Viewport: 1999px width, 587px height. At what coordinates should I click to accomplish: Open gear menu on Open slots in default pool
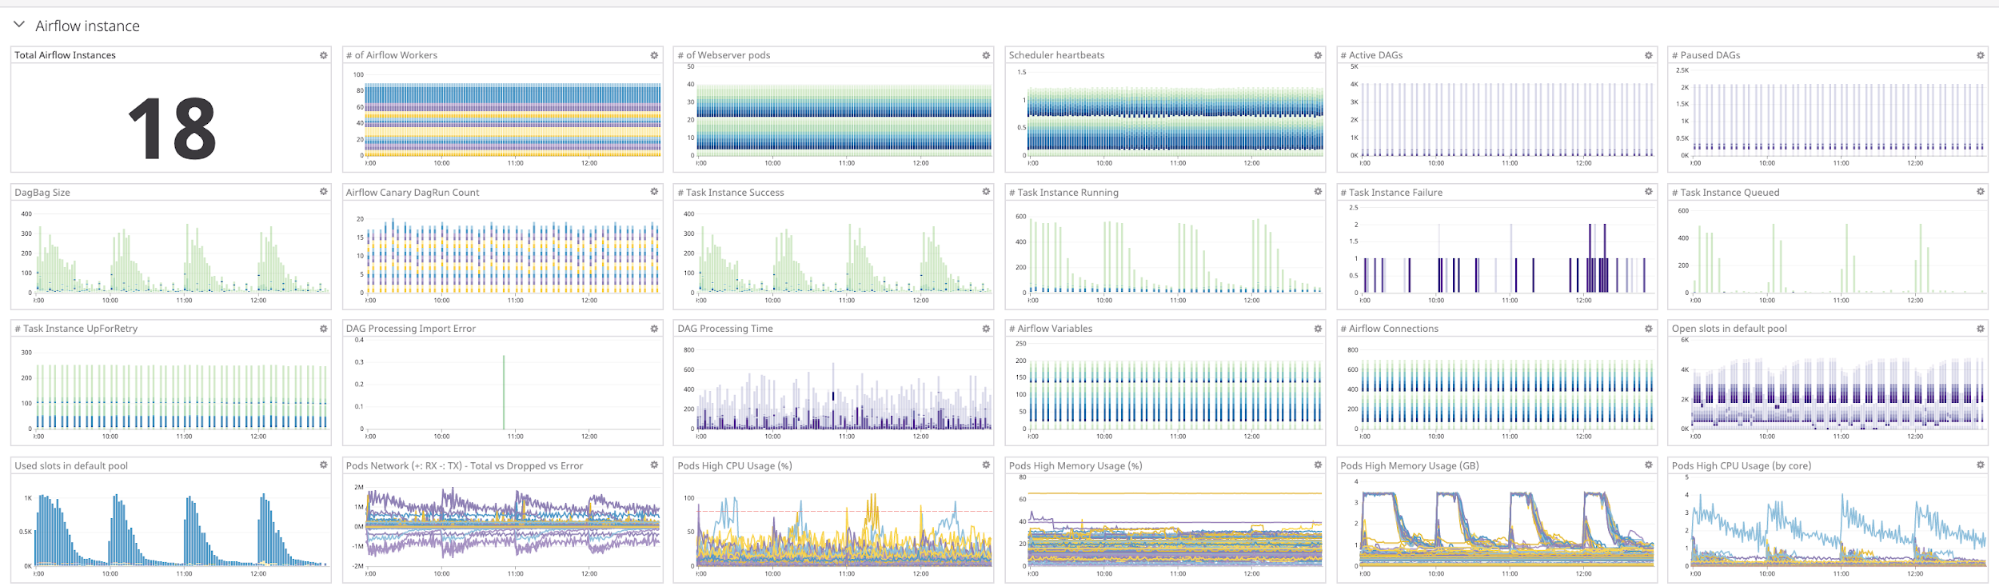1980,328
